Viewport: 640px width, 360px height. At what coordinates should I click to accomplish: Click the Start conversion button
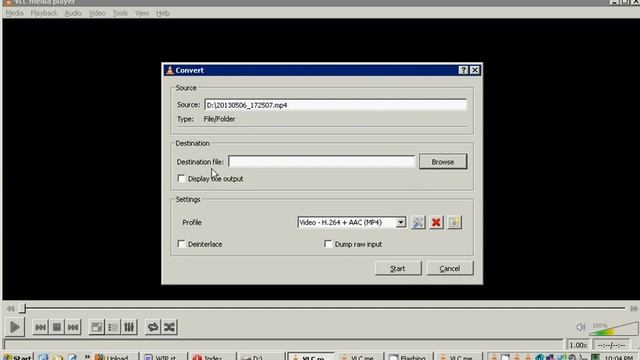coord(398,268)
